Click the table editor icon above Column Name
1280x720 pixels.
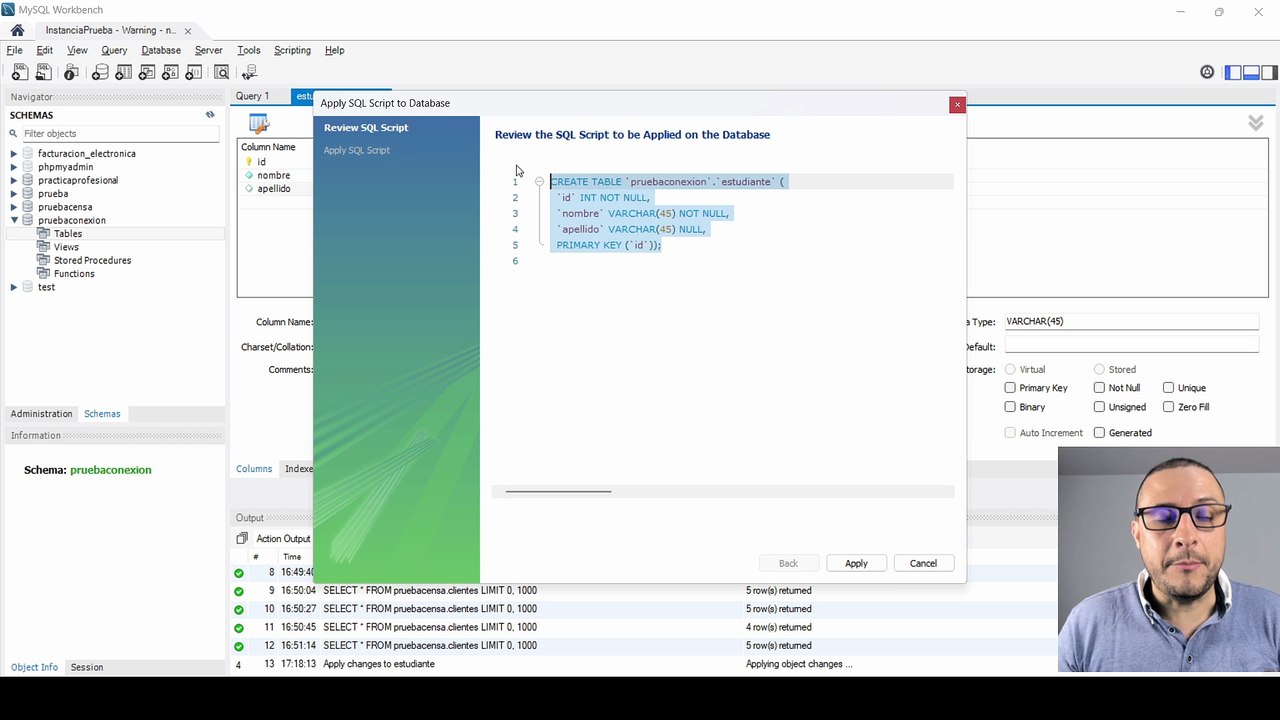259,124
